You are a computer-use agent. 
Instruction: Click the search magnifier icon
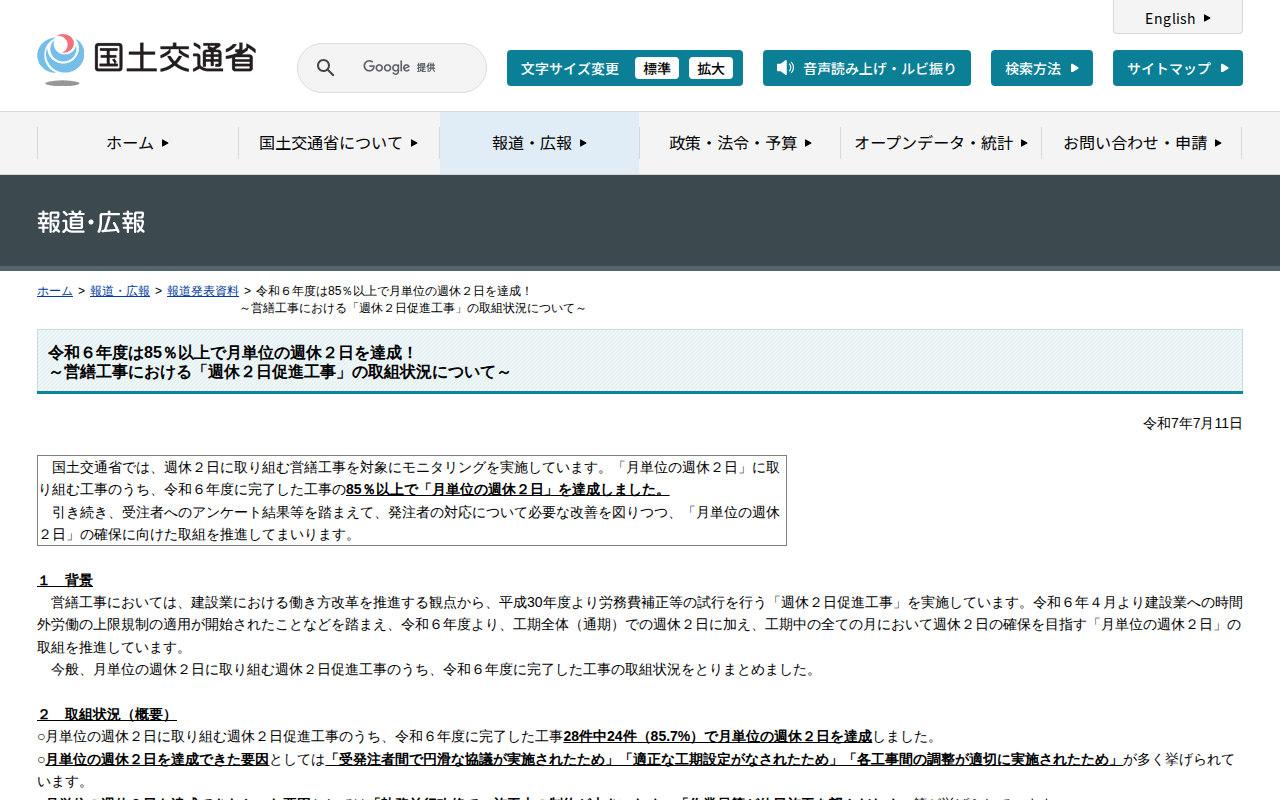point(326,68)
